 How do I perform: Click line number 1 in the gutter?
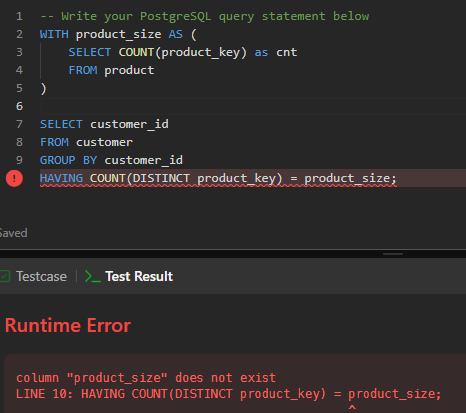19,16
